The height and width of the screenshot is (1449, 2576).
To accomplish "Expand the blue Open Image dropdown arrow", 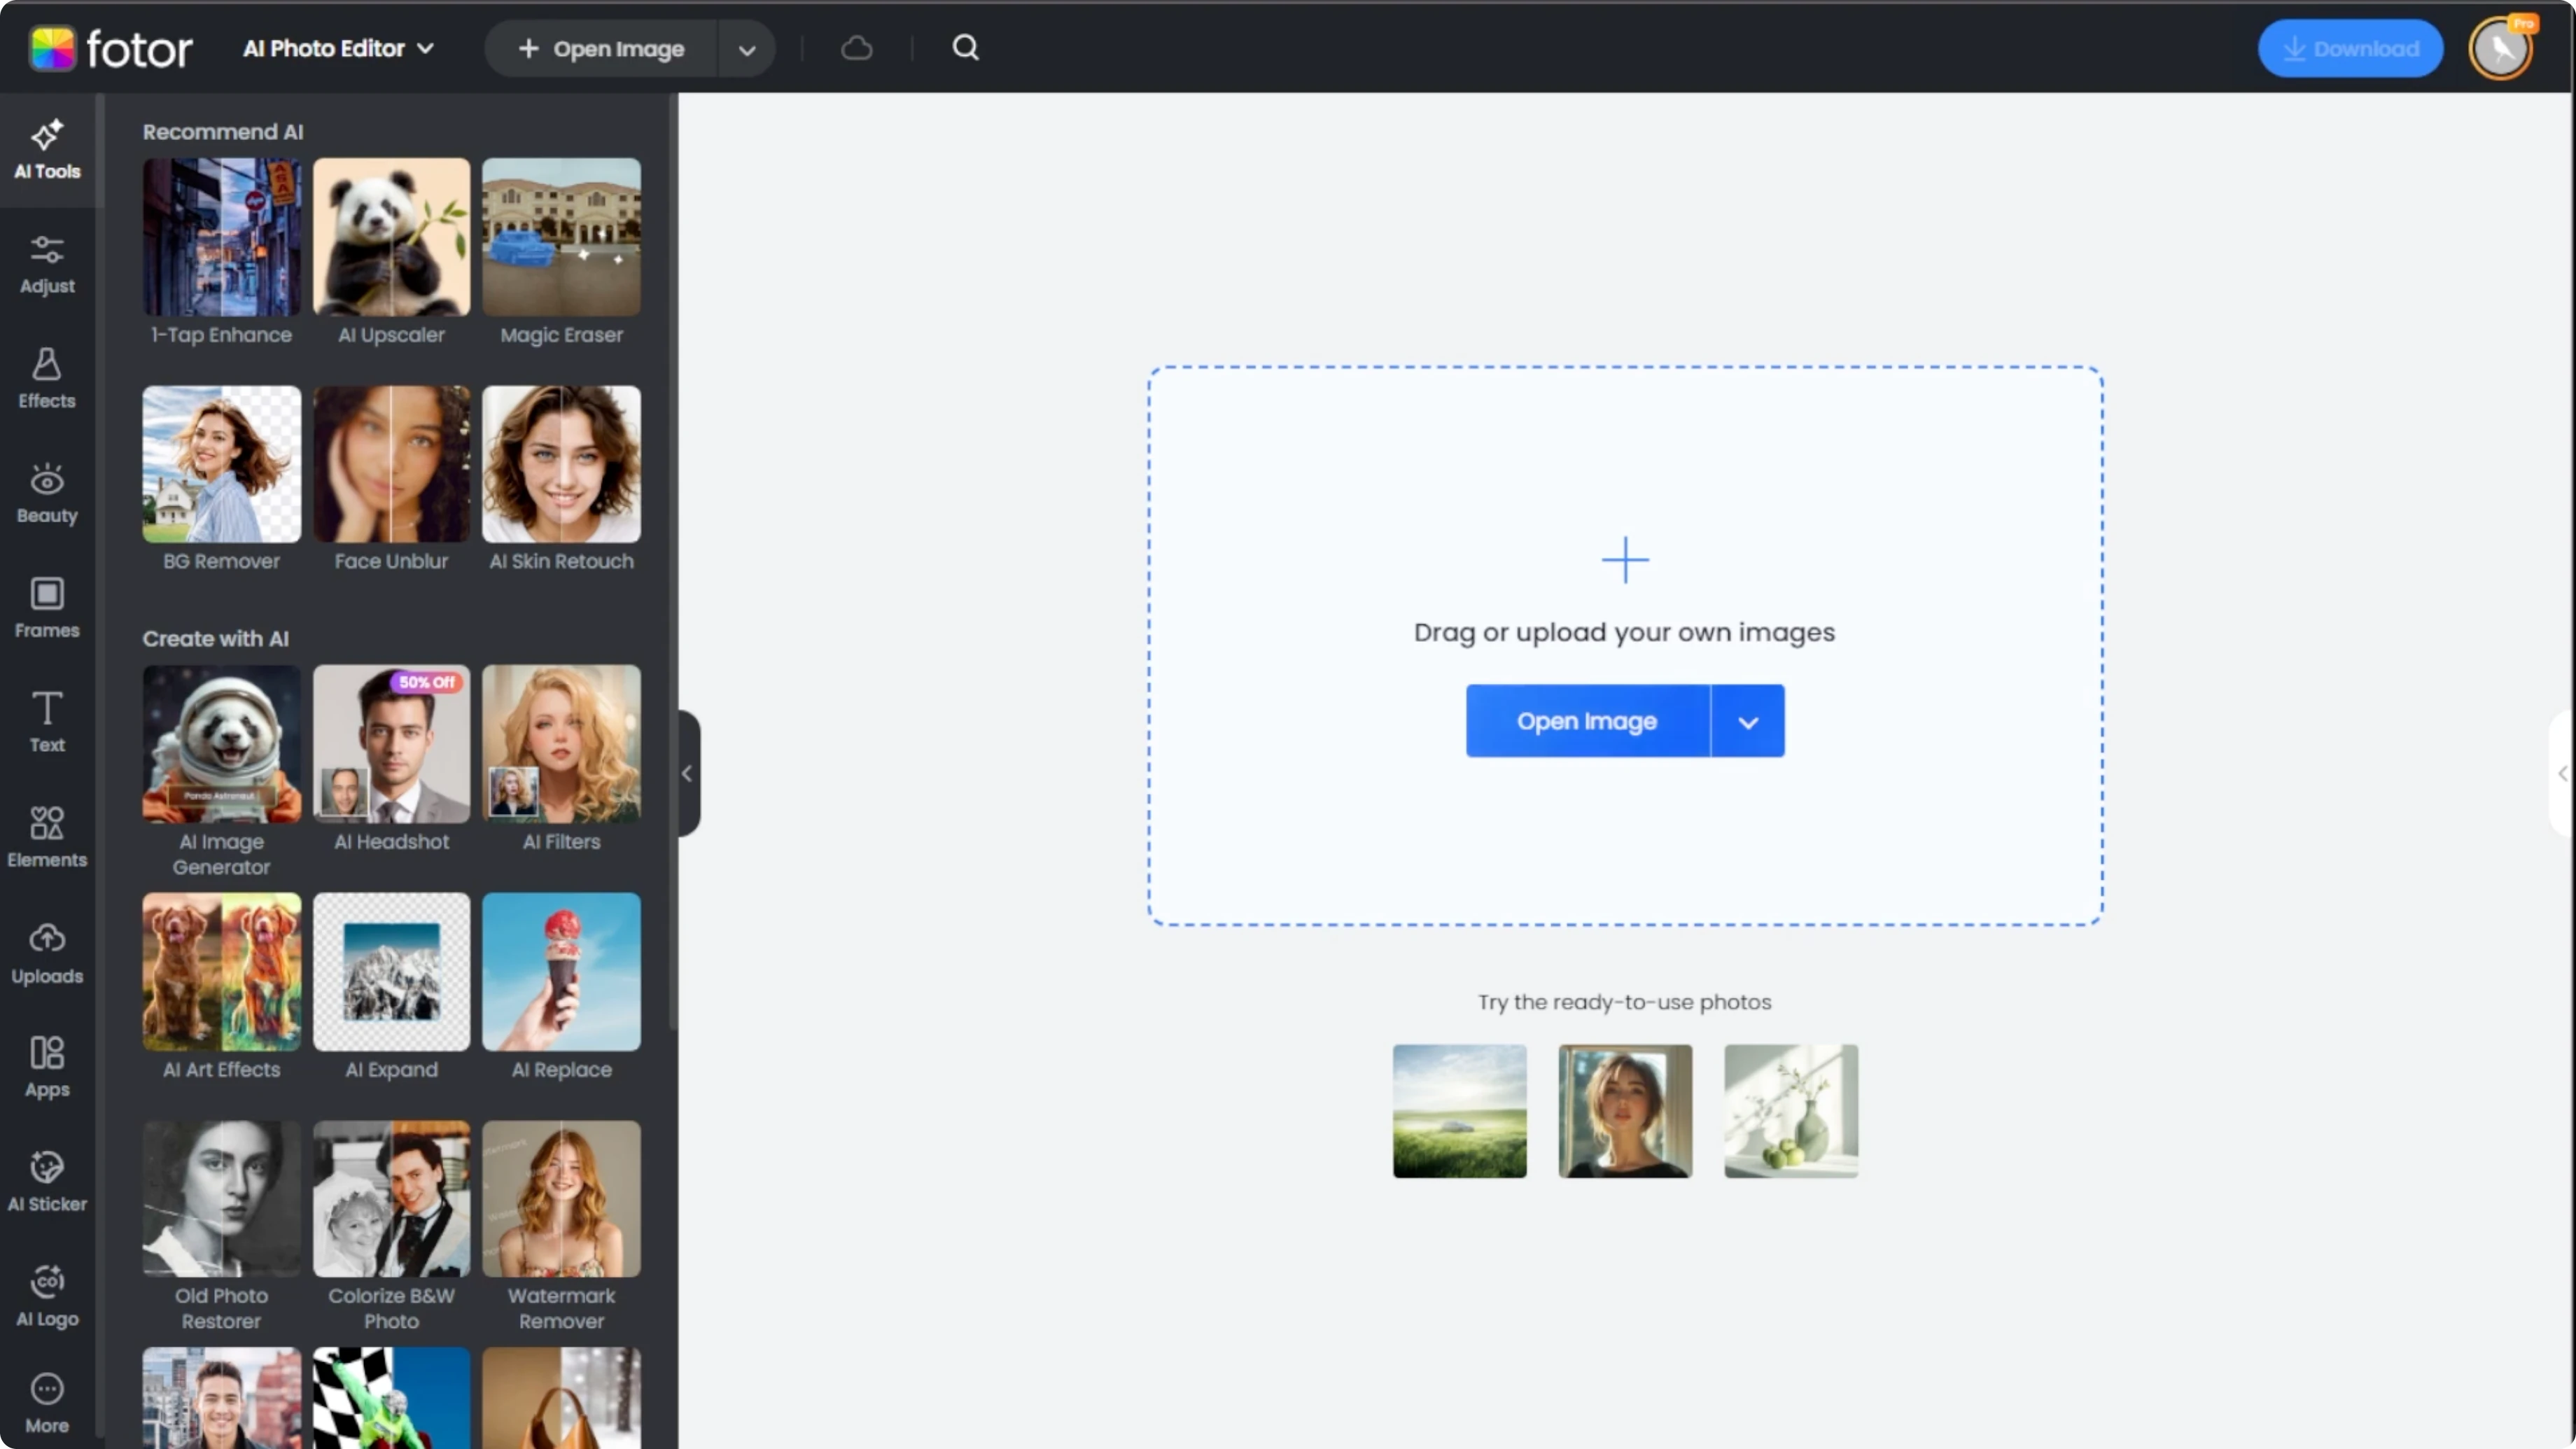I will click(x=1747, y=721).
